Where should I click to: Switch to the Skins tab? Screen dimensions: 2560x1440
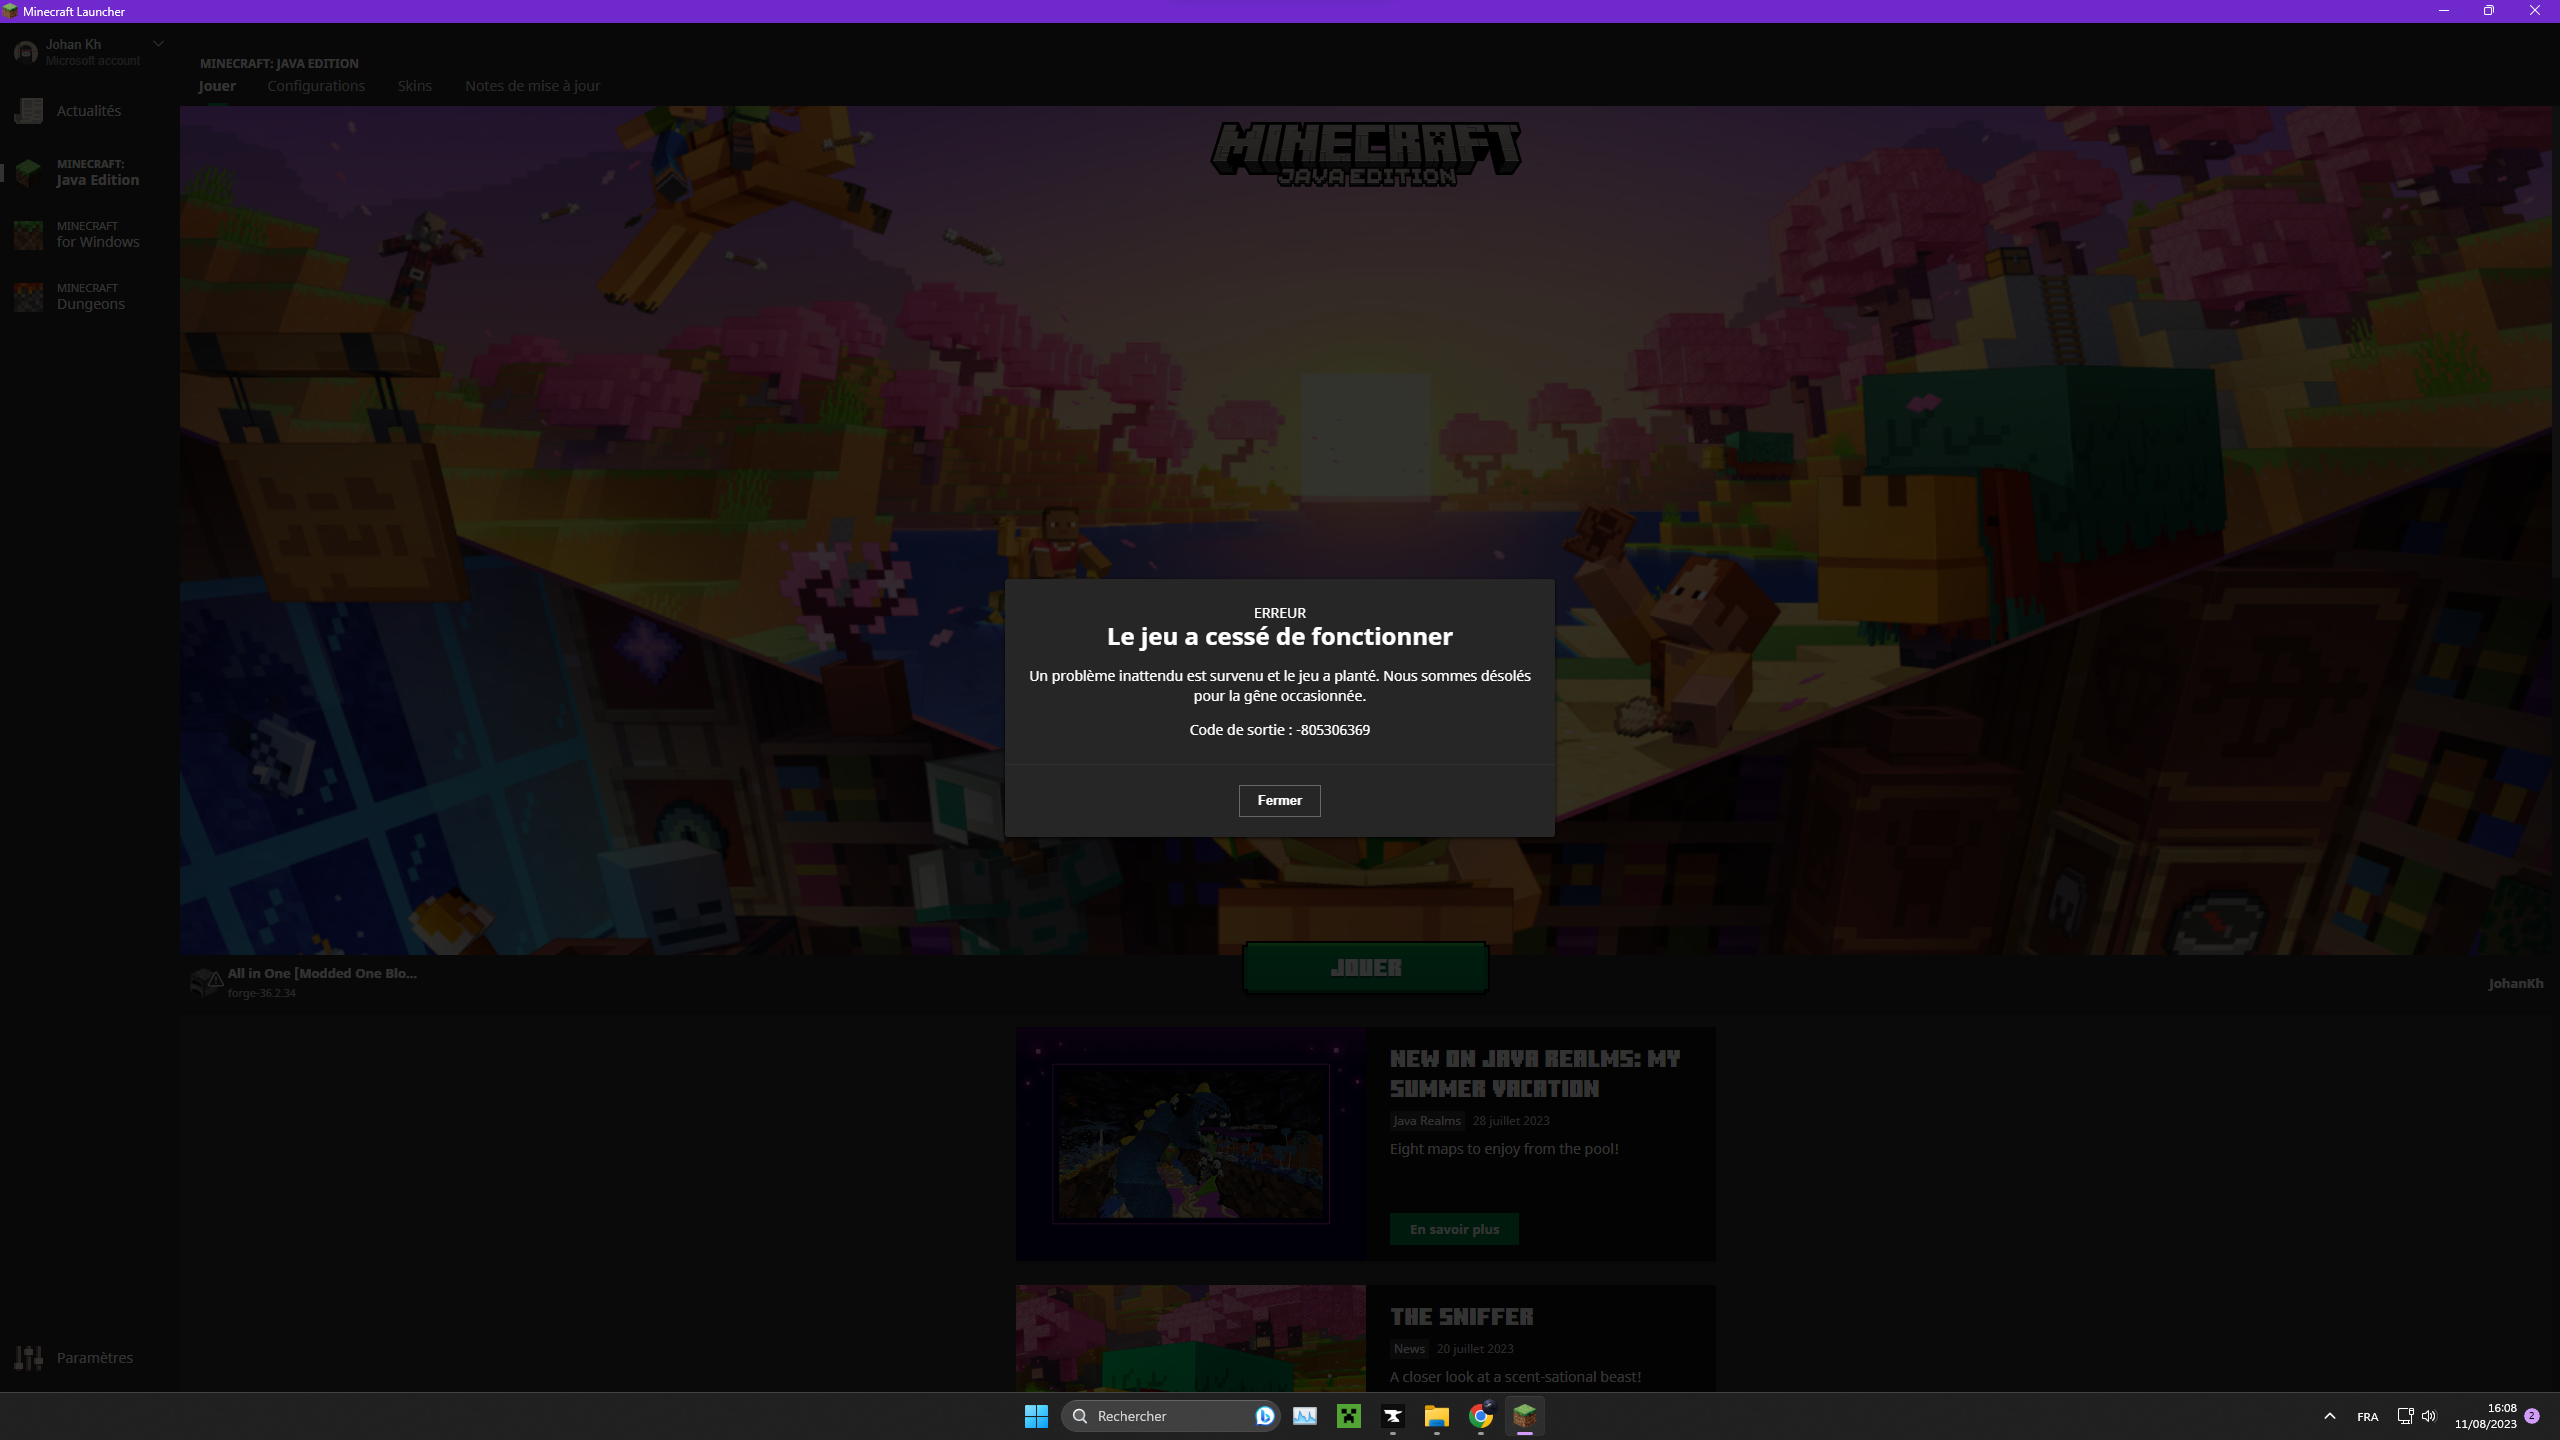tap(415, 86)
